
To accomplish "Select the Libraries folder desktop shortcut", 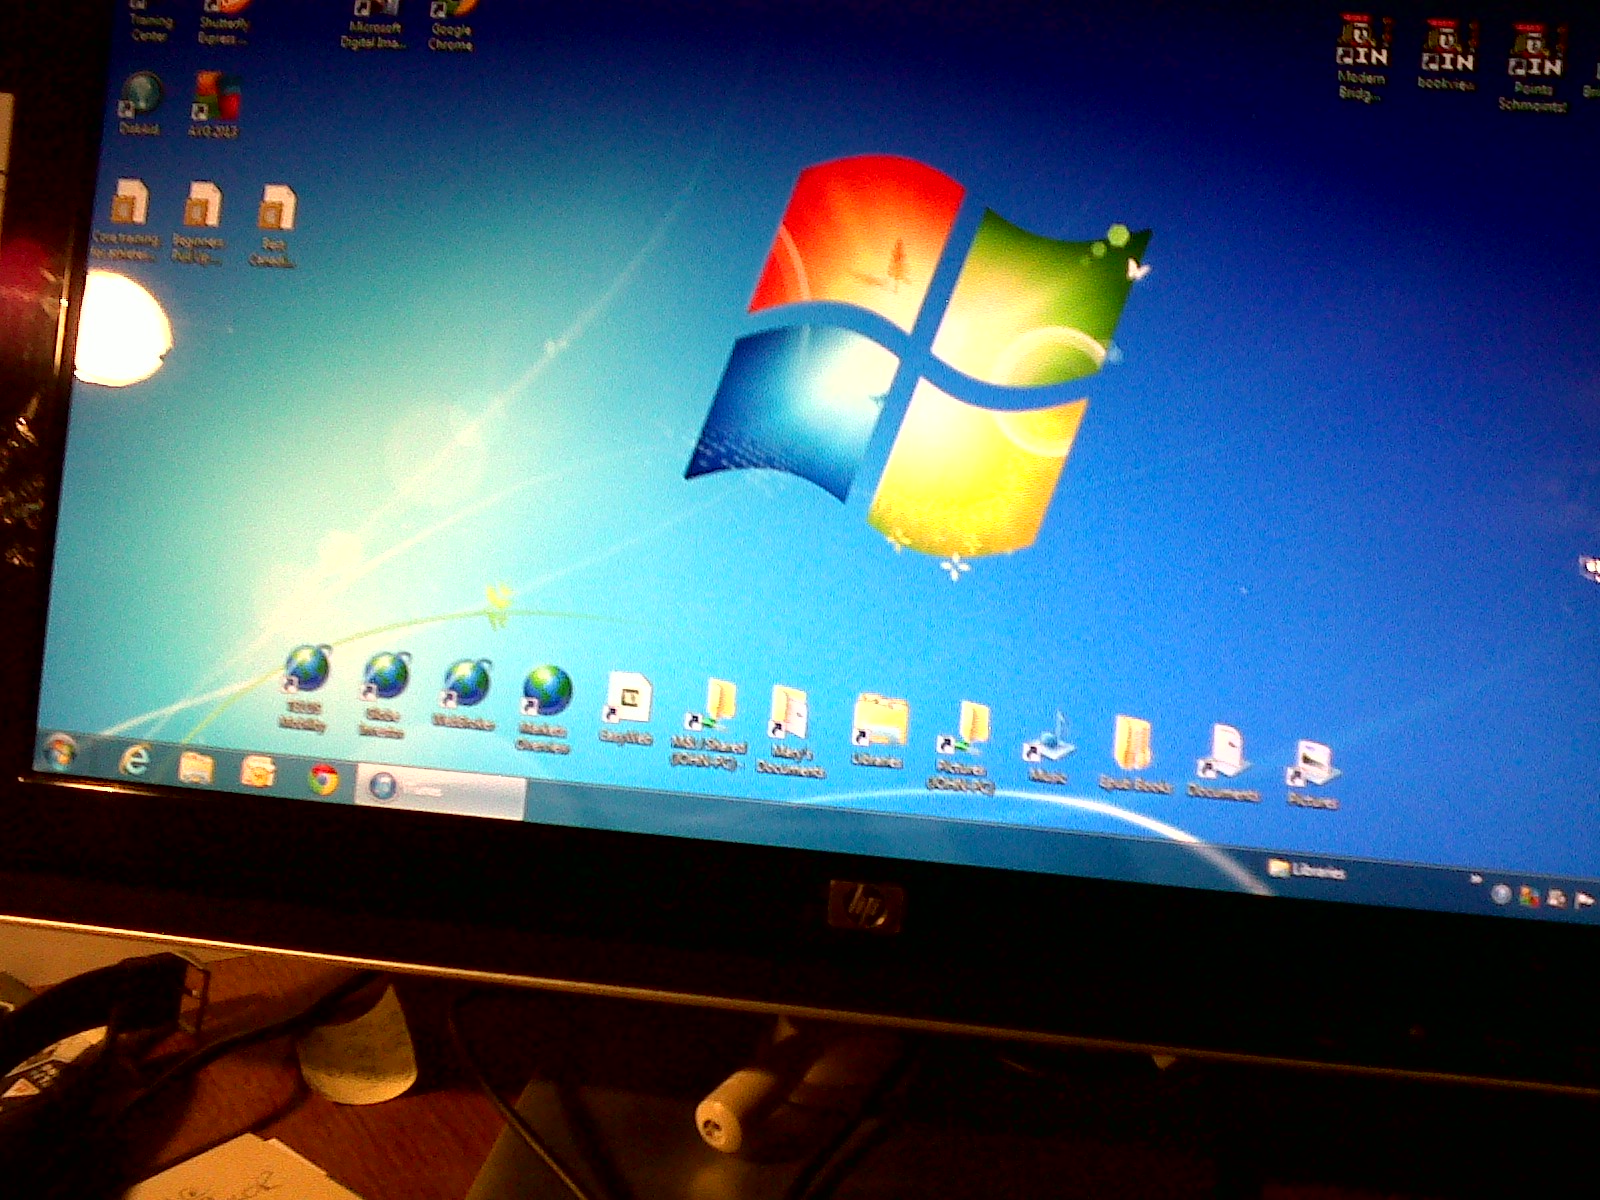I will pyautogui.click(x=880, y=724).
